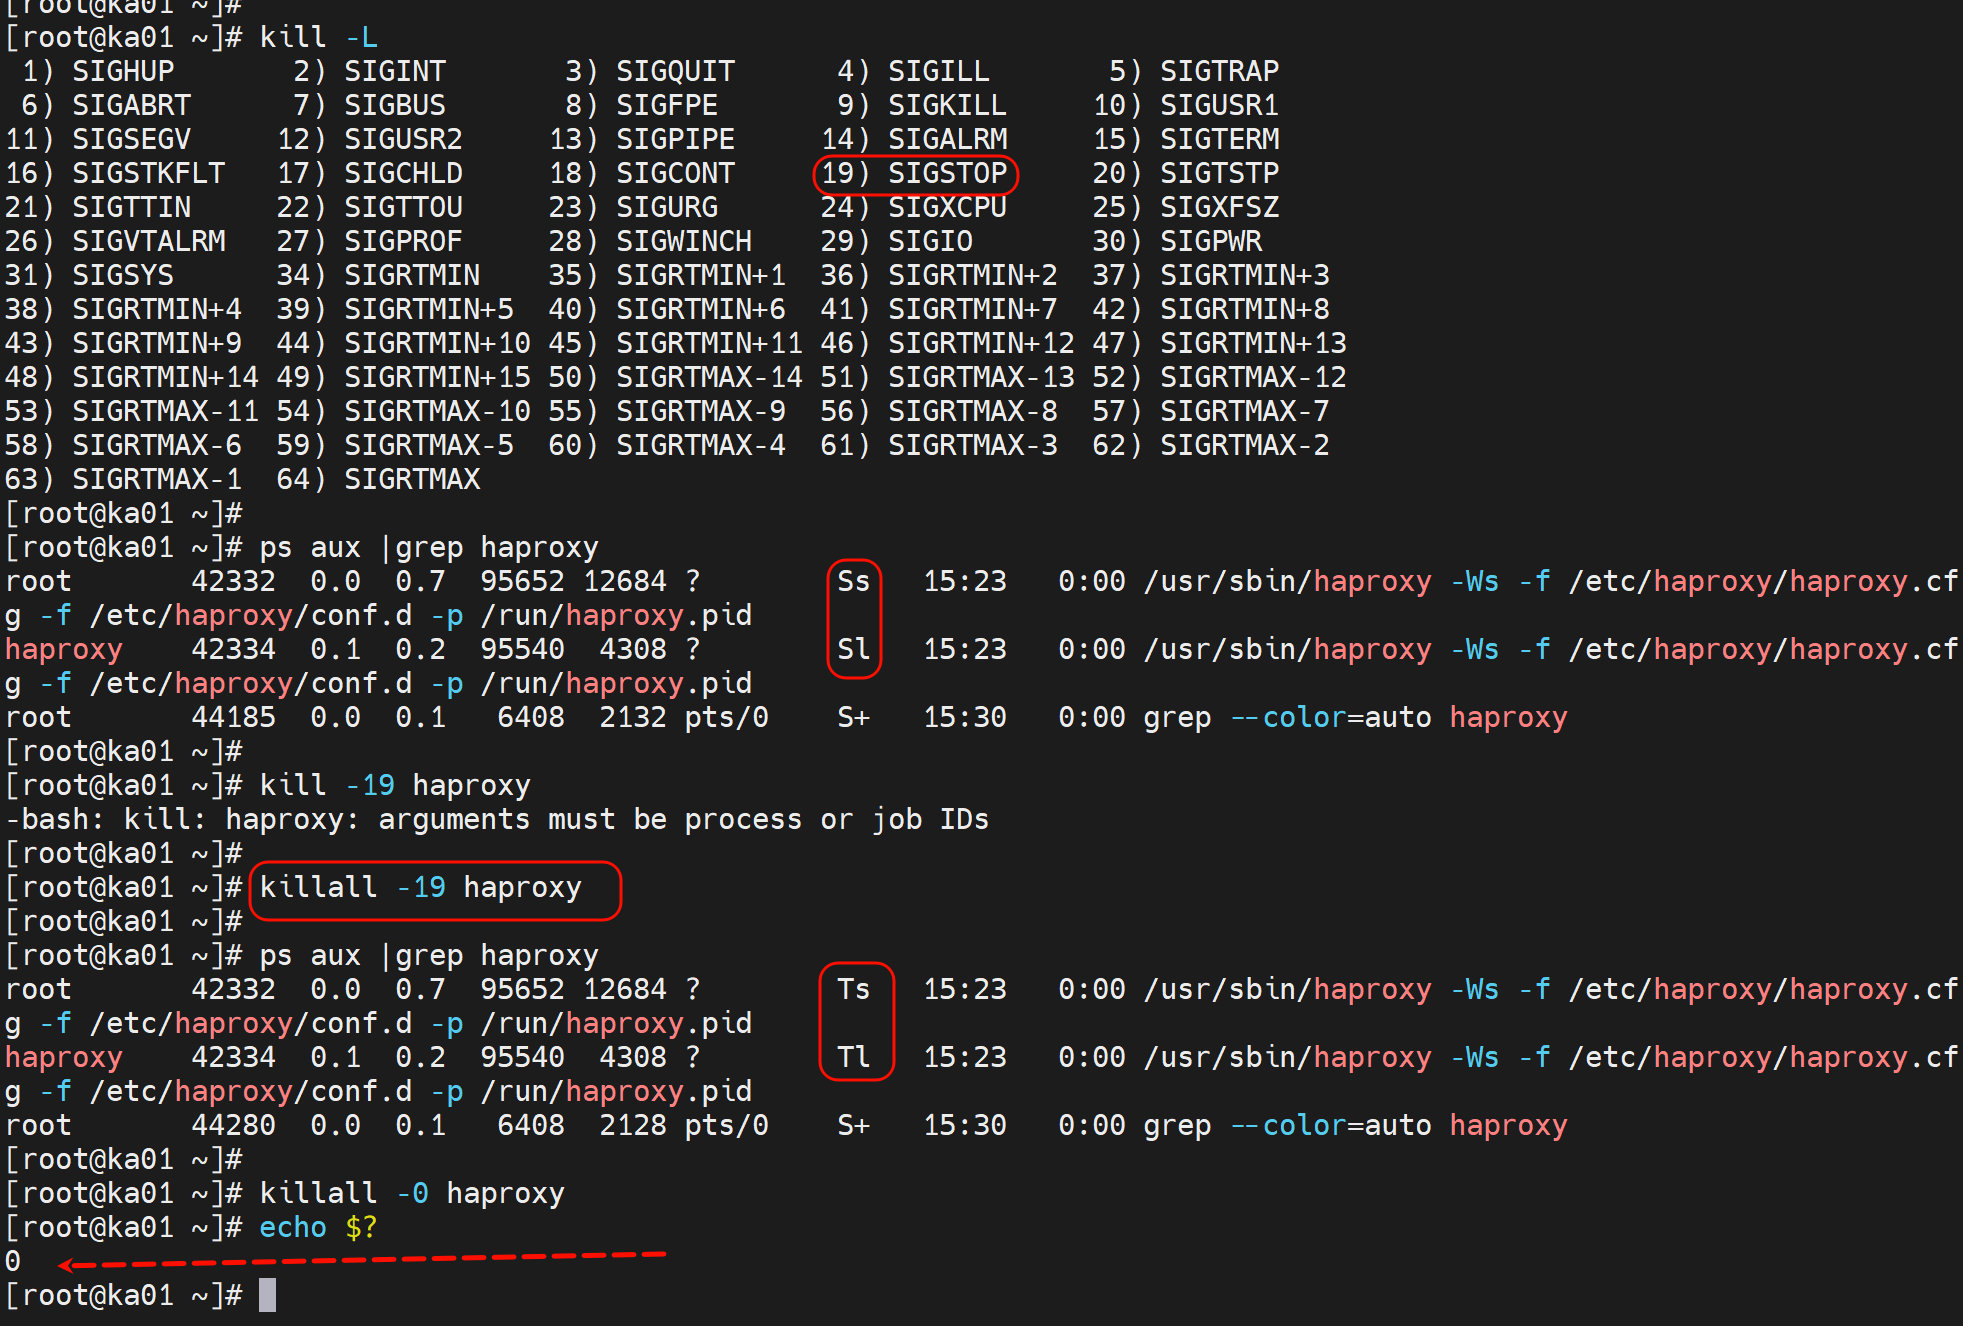The image size is (1963, 1326).
Task: Click PID 44185 of grep process
Action: point(232,717)
